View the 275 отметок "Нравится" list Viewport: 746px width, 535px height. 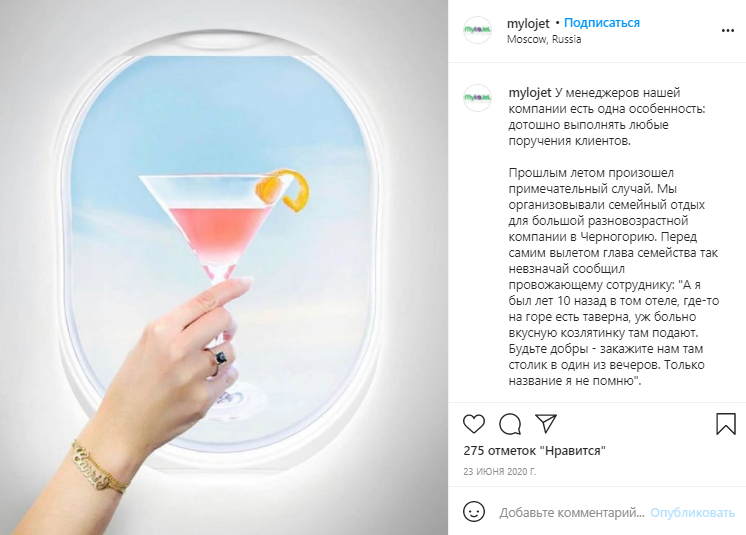point(534,450)
